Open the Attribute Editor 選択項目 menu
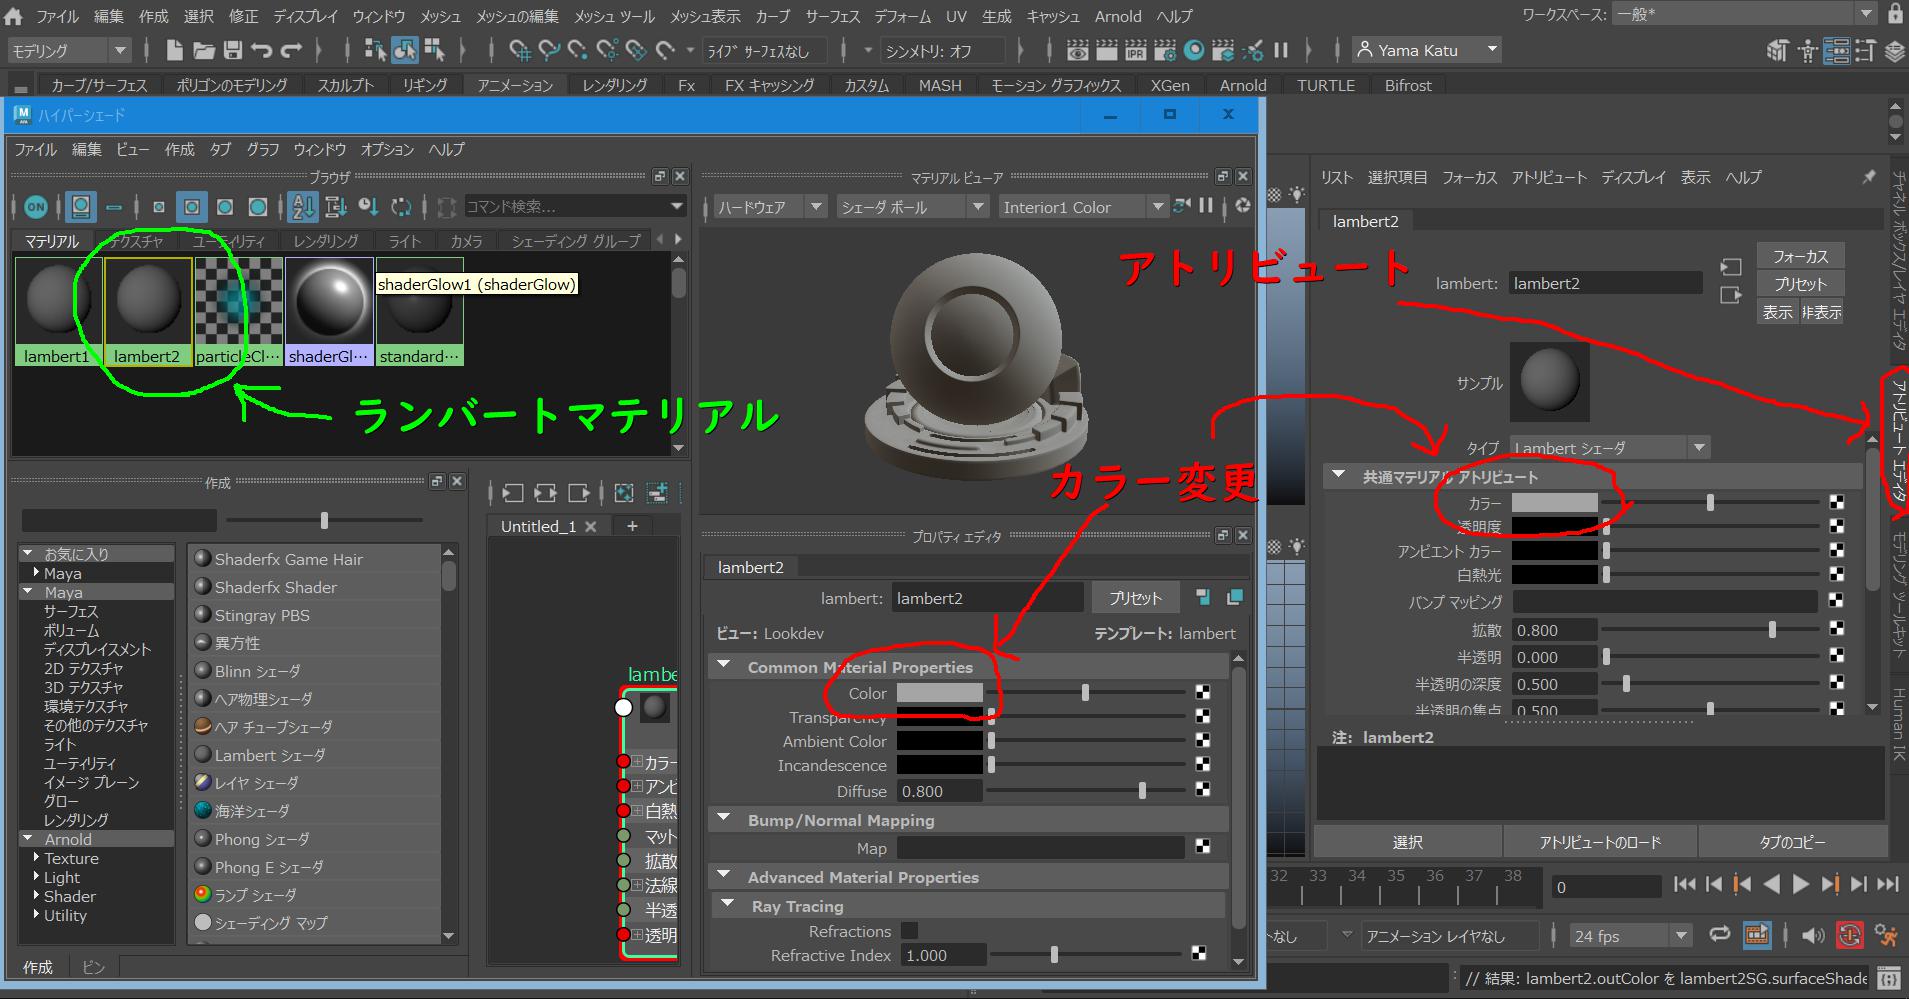Image resolution: width=1909 pixels, height=999 pixels. click(x=1397, y=177)
